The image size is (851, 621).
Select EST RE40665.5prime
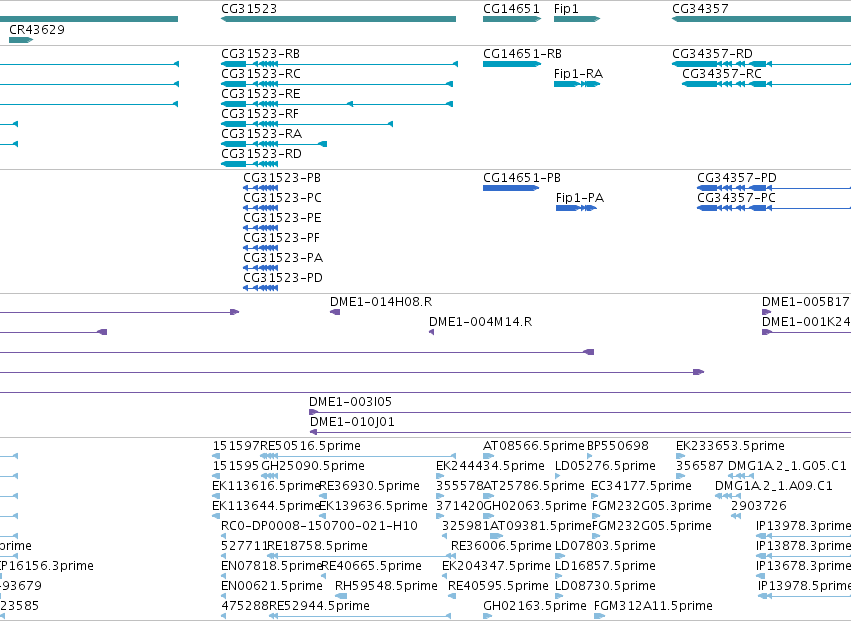[371, 566]
